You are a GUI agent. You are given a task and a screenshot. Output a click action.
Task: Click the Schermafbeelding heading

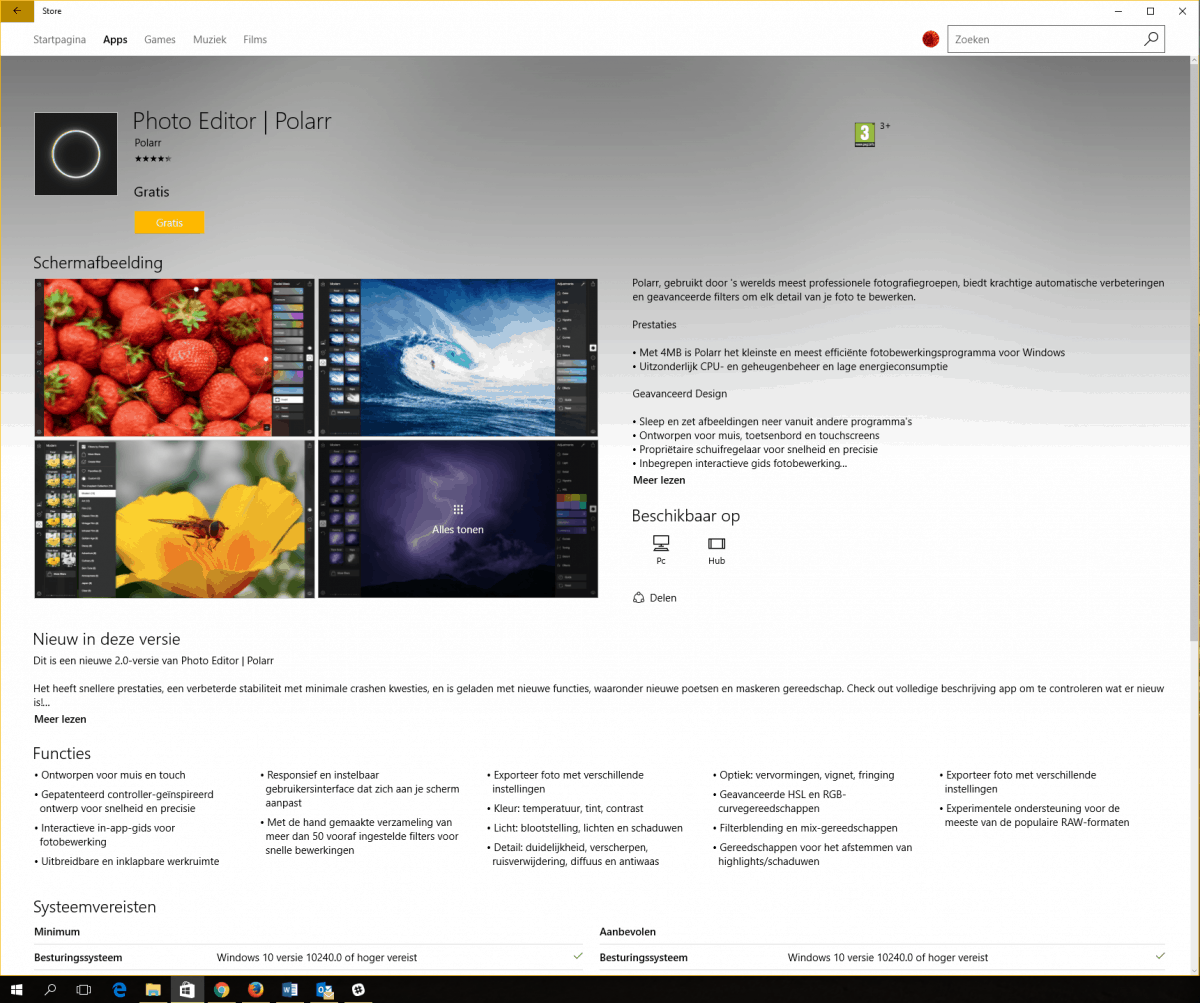tap(98, 263)
